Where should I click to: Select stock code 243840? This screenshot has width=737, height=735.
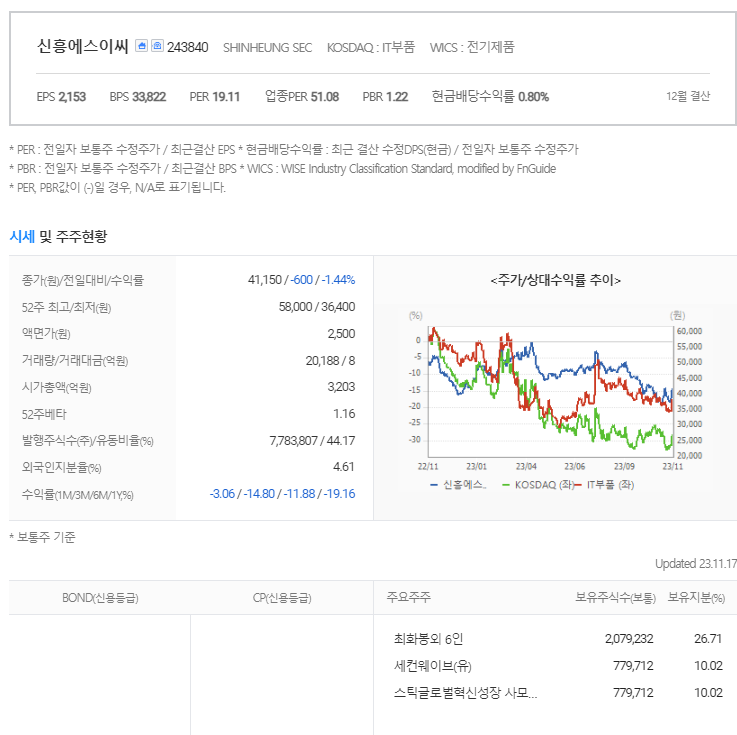point(188,47)
